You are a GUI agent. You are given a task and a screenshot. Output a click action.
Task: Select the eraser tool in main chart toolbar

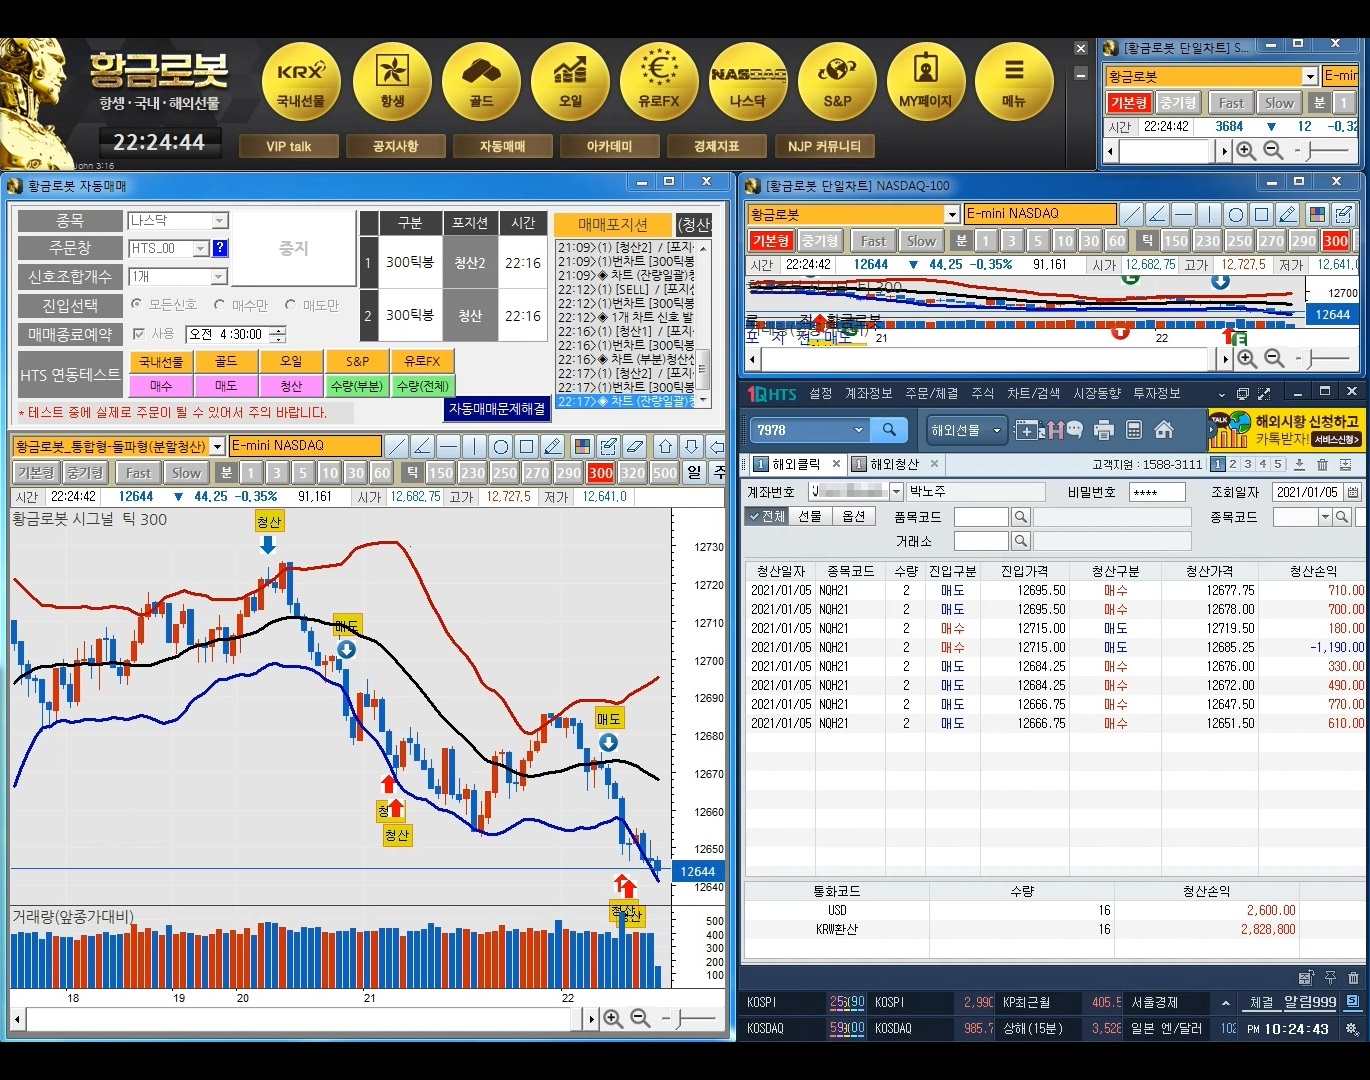point(634,446)
